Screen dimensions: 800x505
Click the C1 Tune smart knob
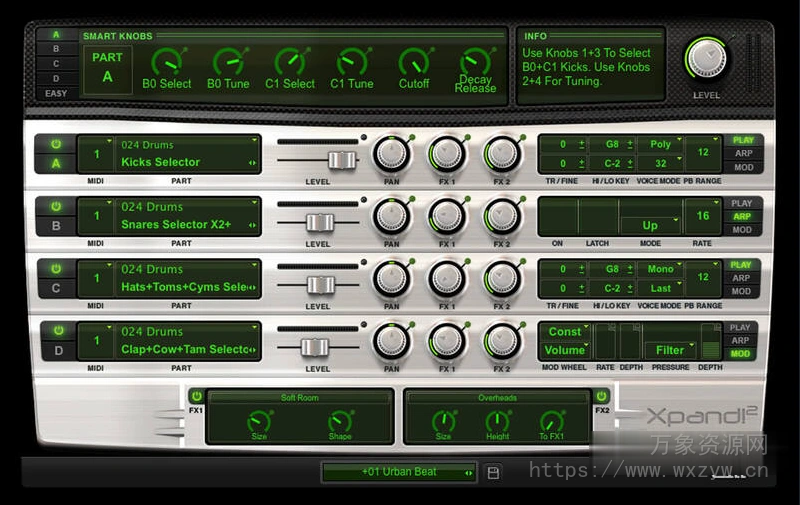point(352,63)
